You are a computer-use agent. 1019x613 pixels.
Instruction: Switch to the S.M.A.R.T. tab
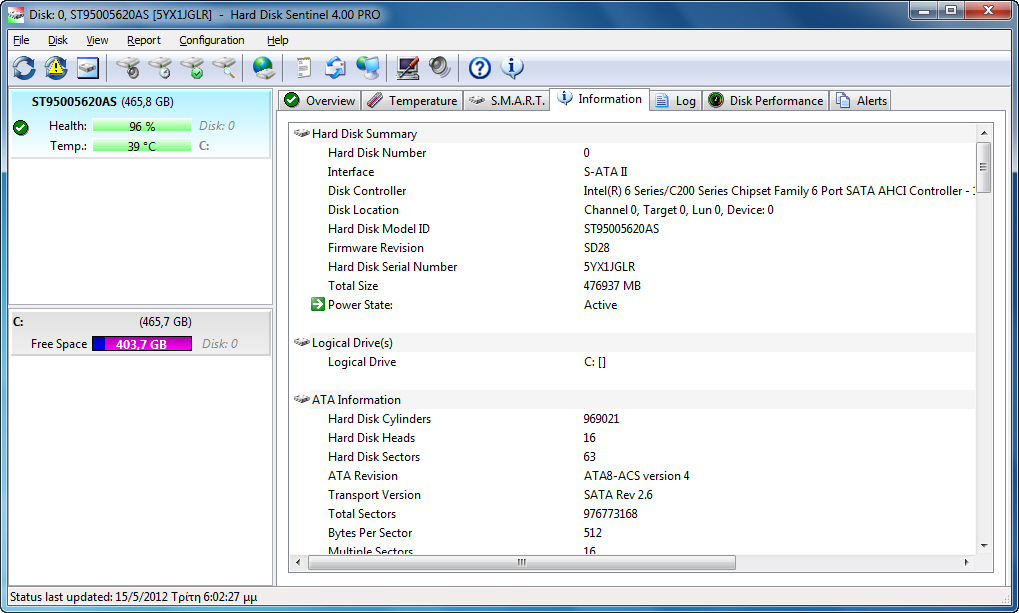coord(507,101)
